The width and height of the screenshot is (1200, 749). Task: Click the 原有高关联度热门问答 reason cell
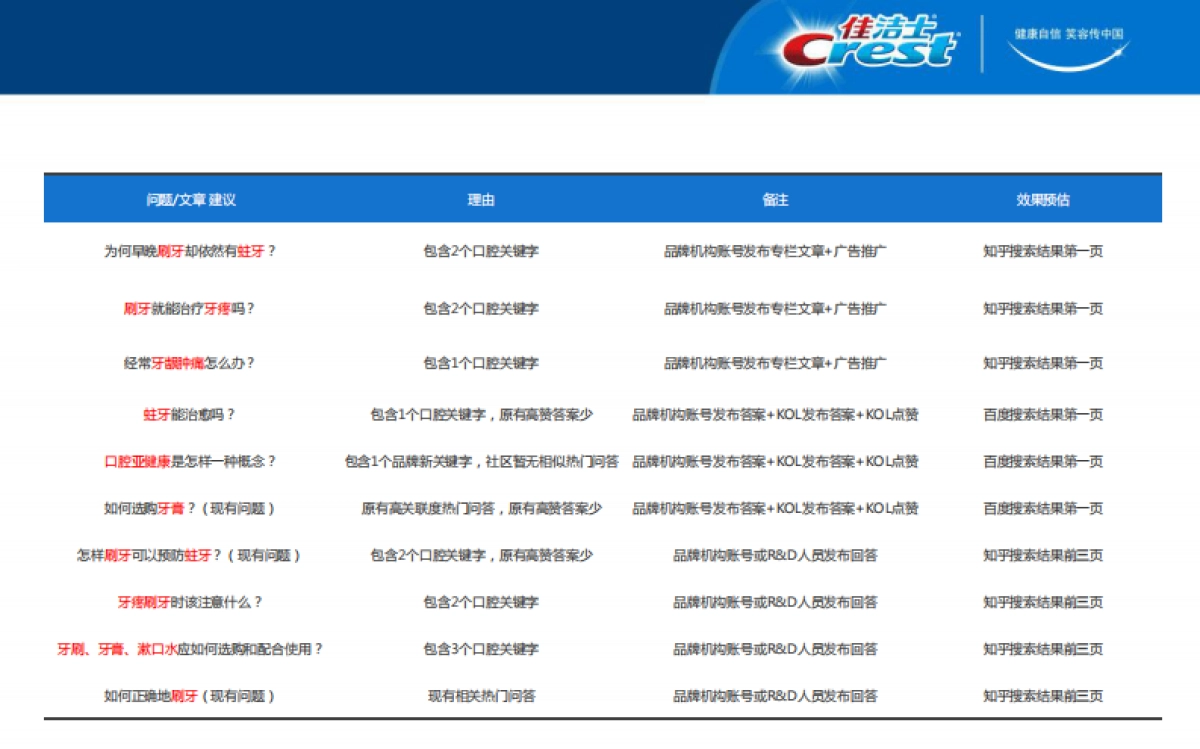pos(481,509)
